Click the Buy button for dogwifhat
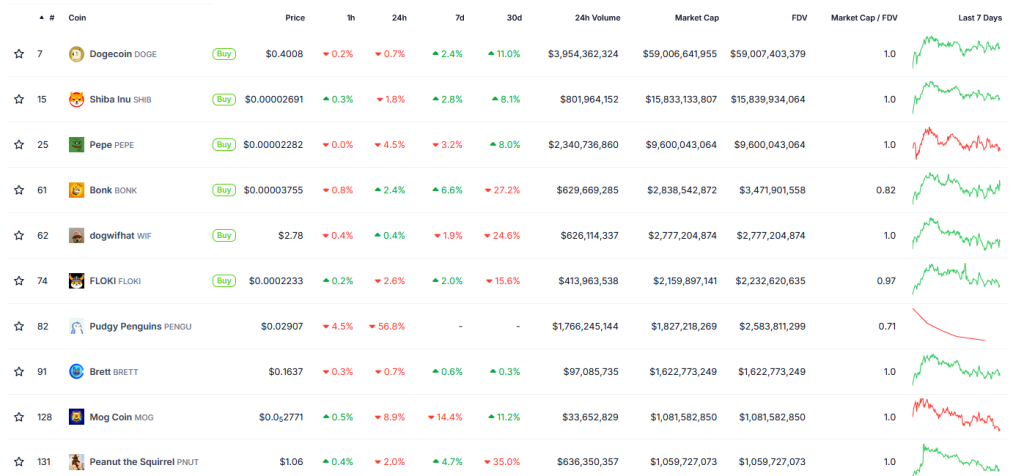Image resolution: width=1024 pixels, height=476 pixels. (224, 235)
